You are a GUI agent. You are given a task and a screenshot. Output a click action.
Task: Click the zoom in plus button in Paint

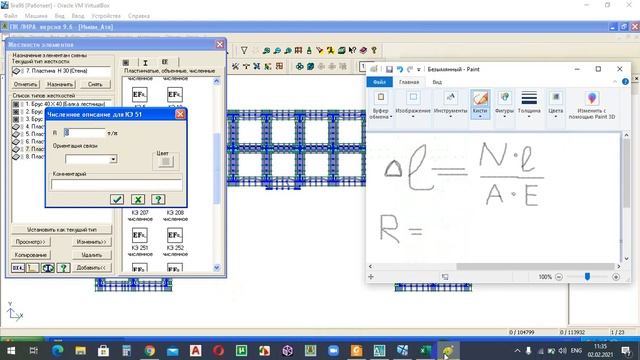(616, 277)
